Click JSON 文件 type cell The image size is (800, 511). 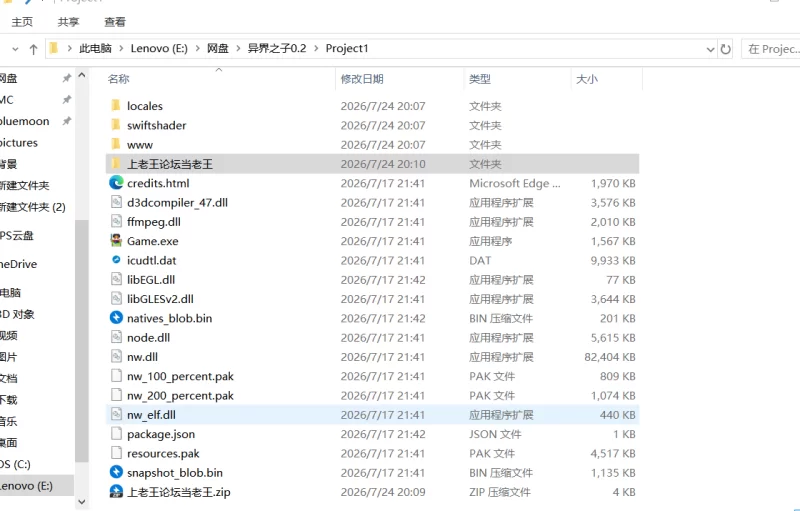click(495, 434)
